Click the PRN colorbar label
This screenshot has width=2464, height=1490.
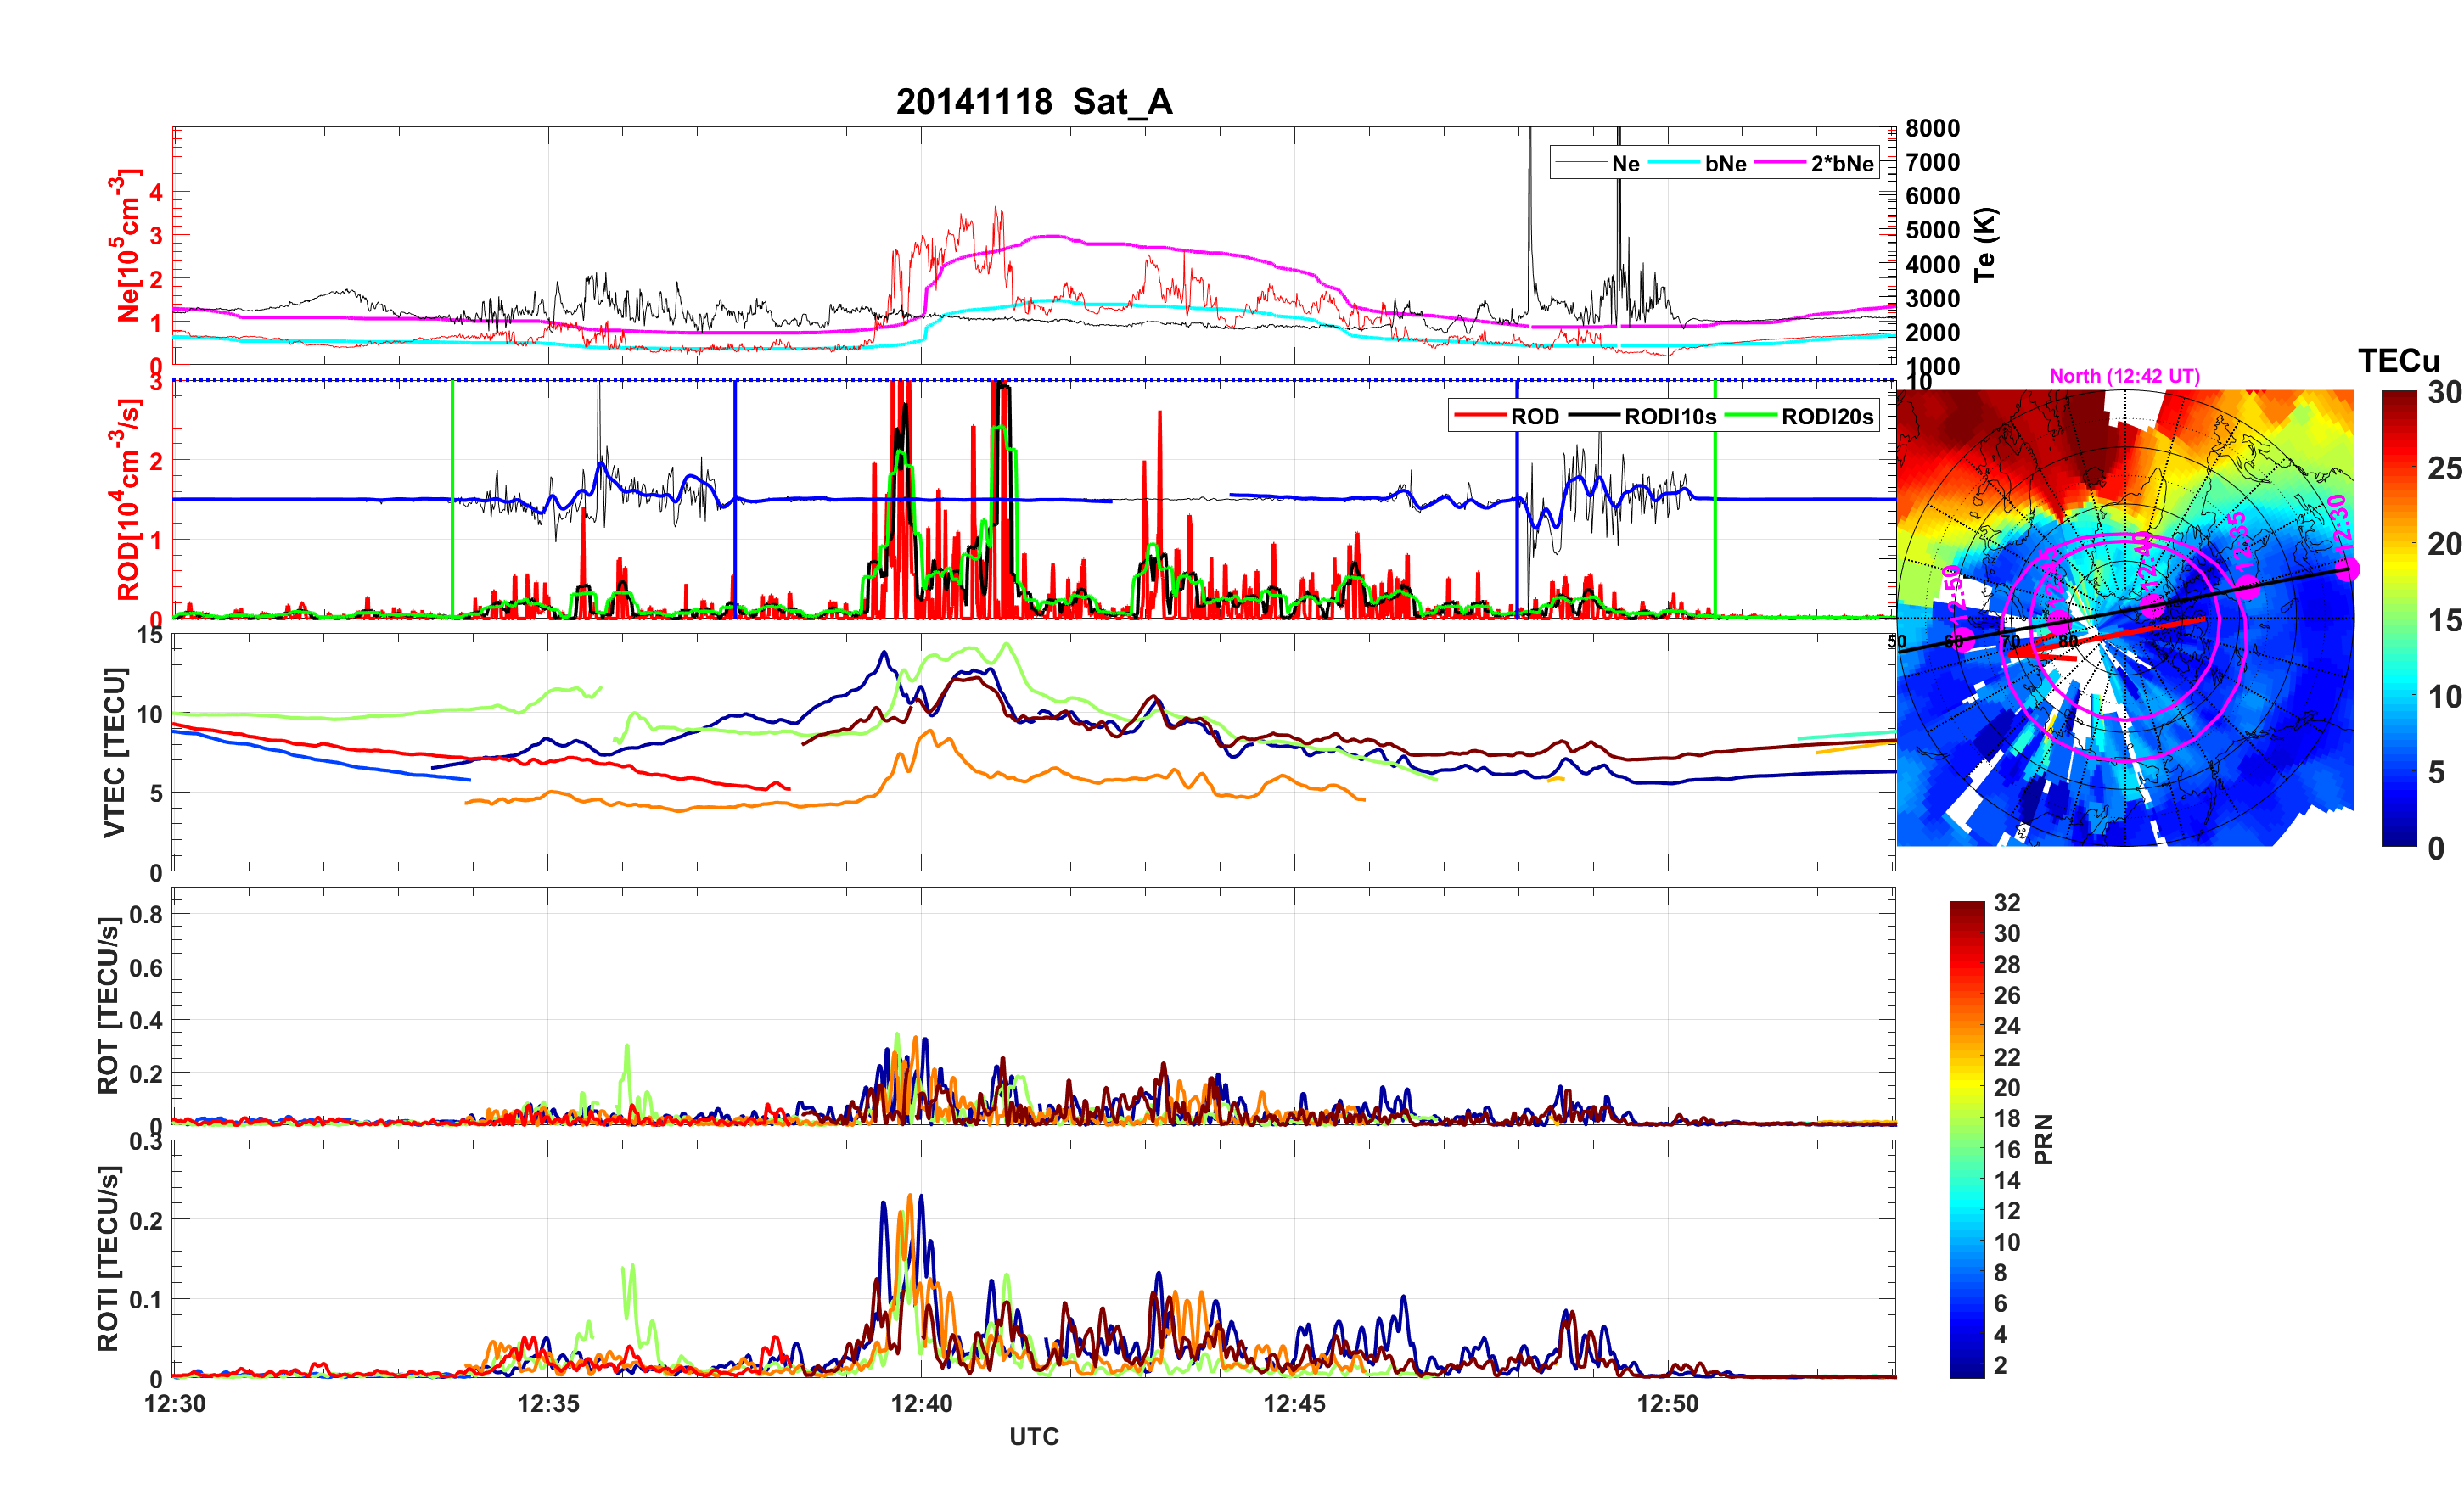2044,1139
